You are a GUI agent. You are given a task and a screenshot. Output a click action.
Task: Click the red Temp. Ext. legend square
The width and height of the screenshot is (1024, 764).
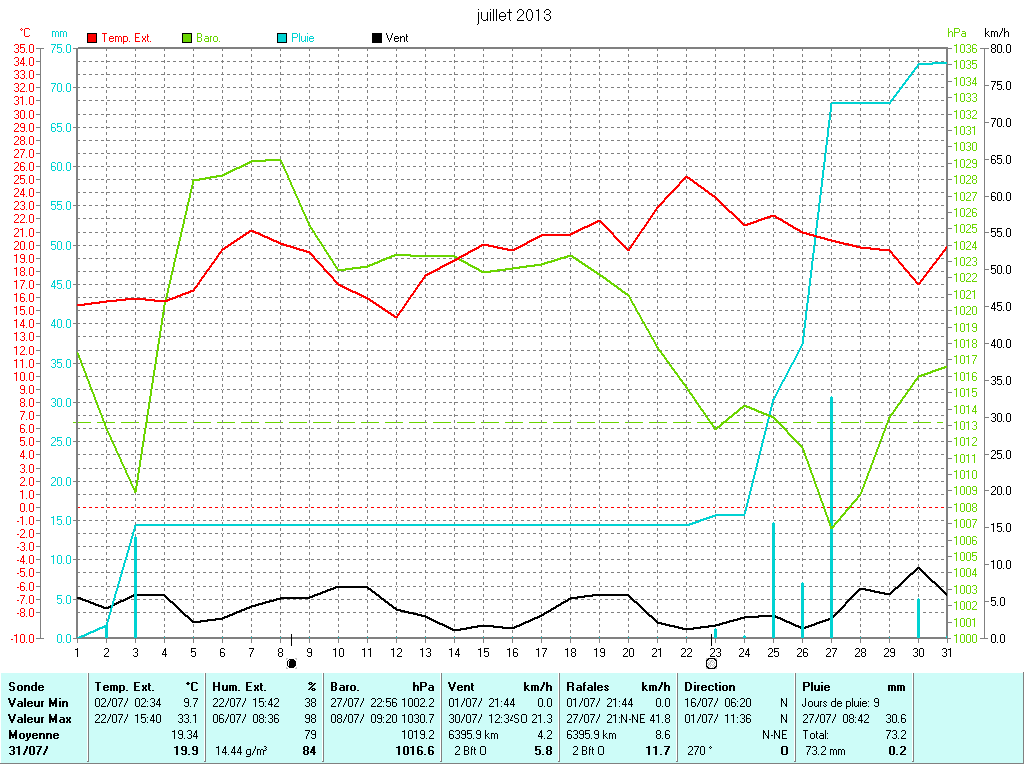(x=92, y=38)
